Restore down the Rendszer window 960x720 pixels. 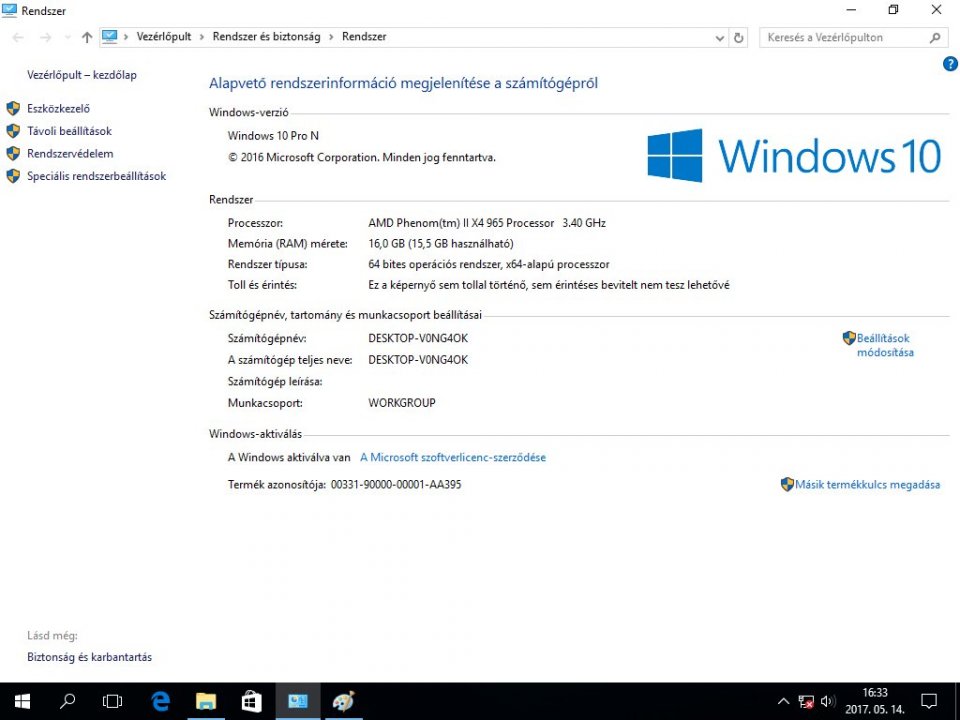(893, 10)
